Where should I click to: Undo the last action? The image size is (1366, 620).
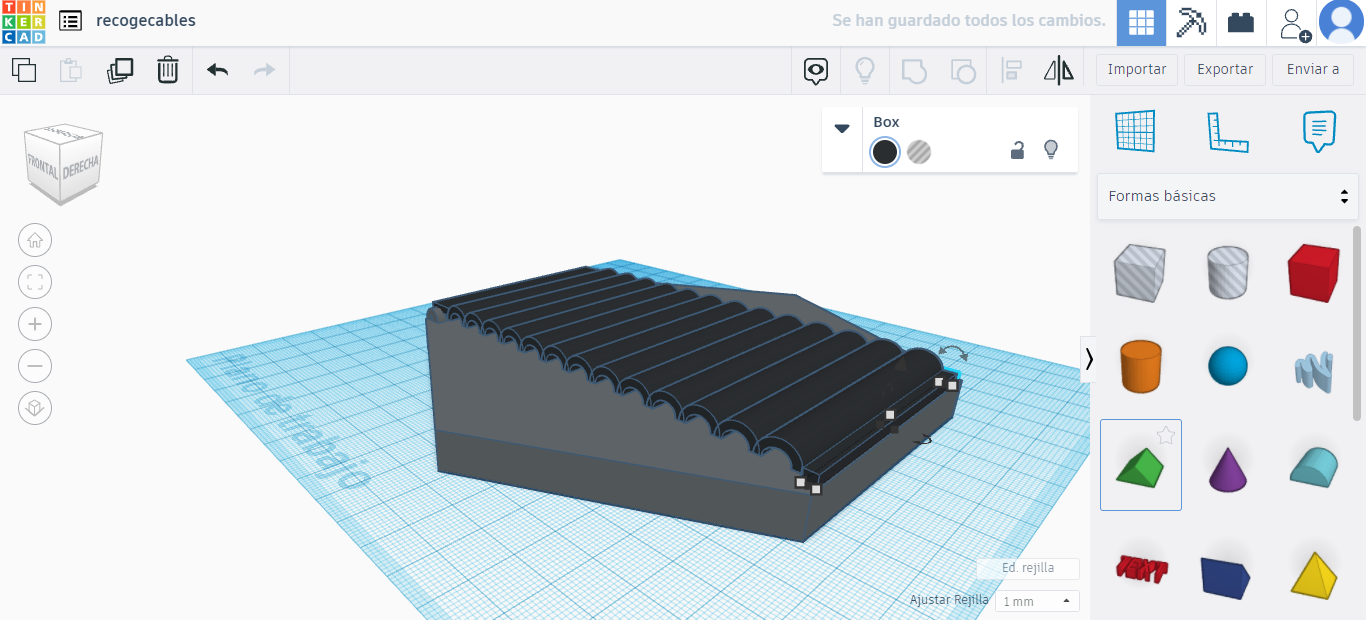click(x=218, y=70)
